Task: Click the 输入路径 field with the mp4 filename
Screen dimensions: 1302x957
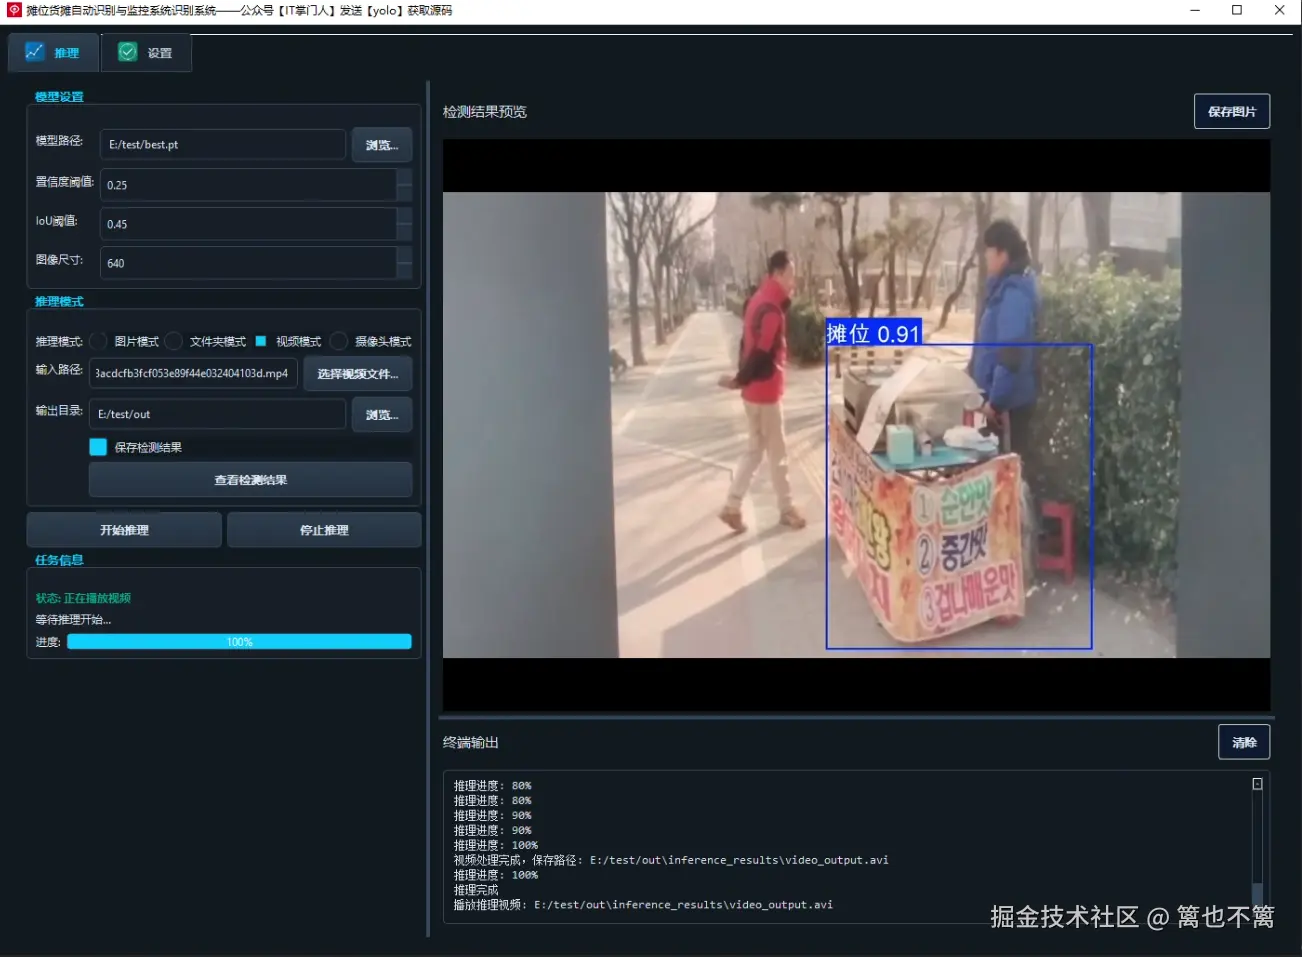Action: [193, 373]
